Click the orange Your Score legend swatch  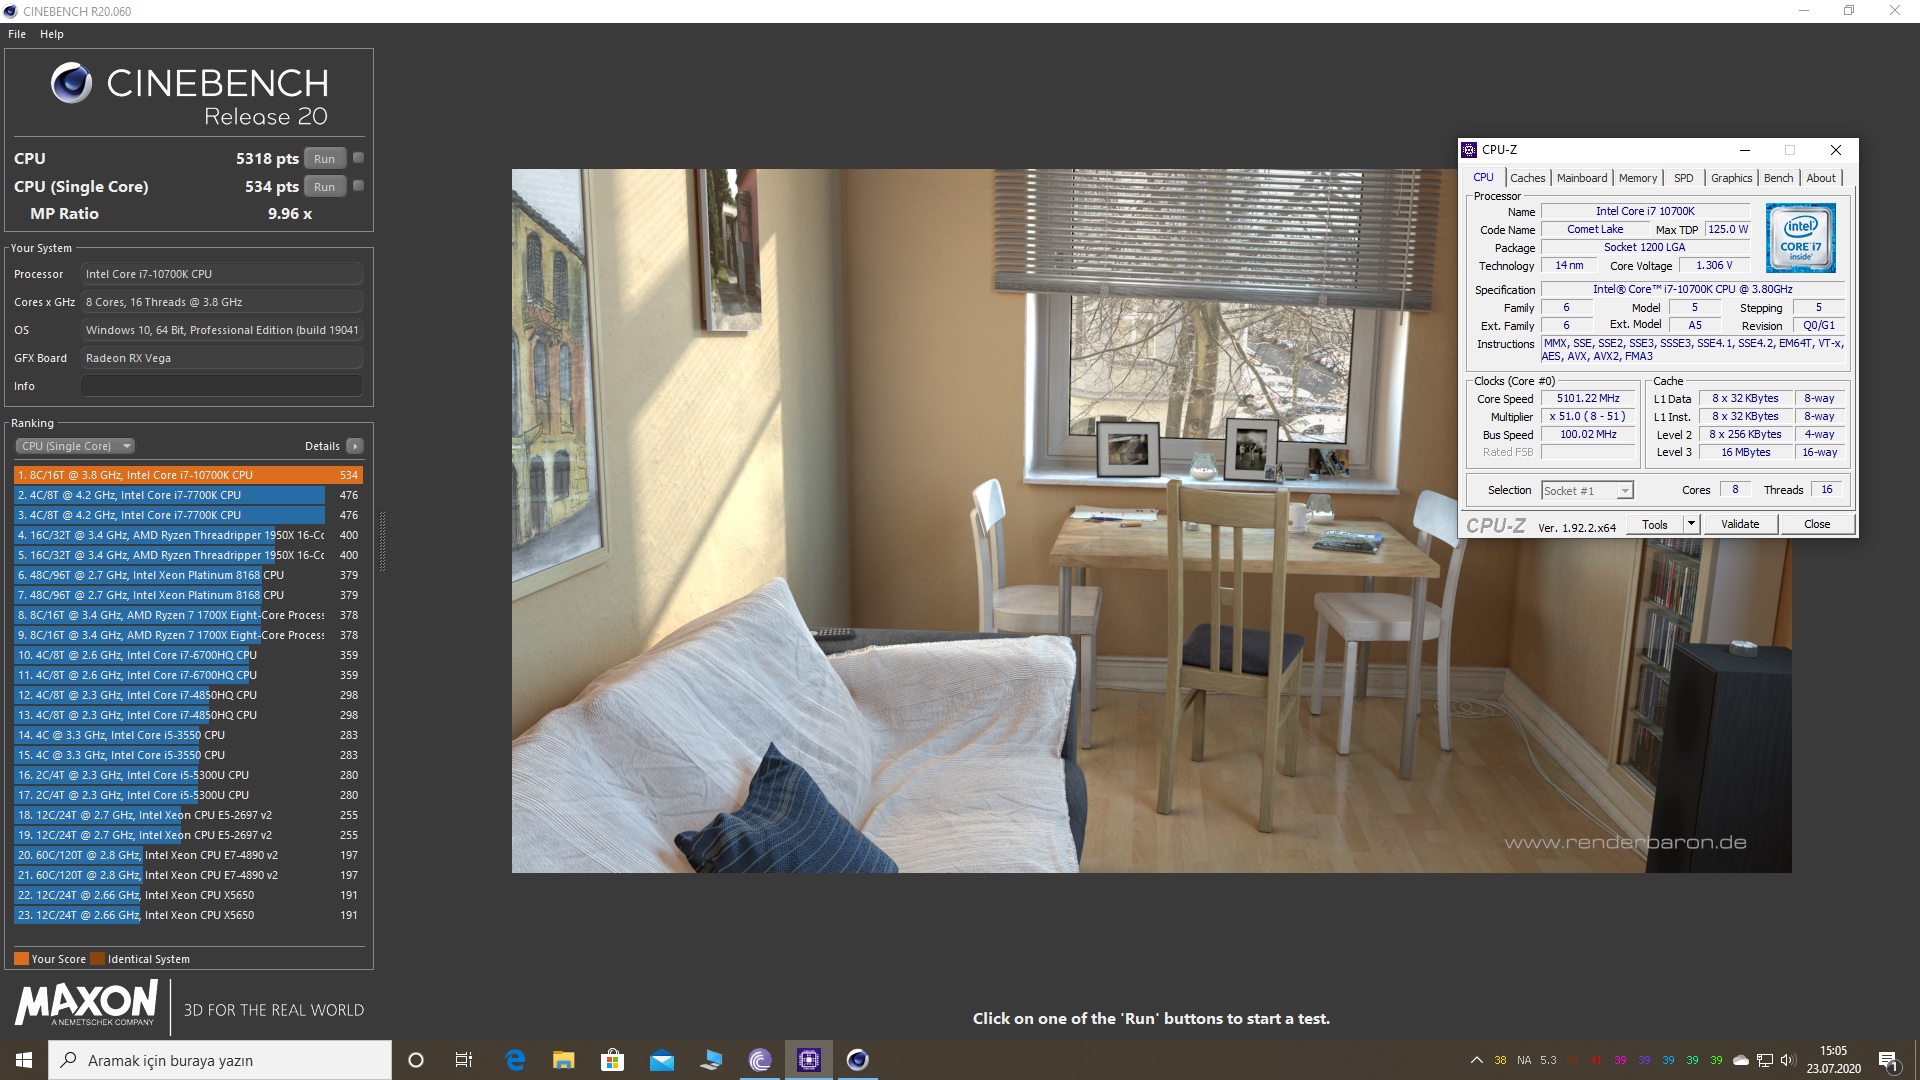21,958
